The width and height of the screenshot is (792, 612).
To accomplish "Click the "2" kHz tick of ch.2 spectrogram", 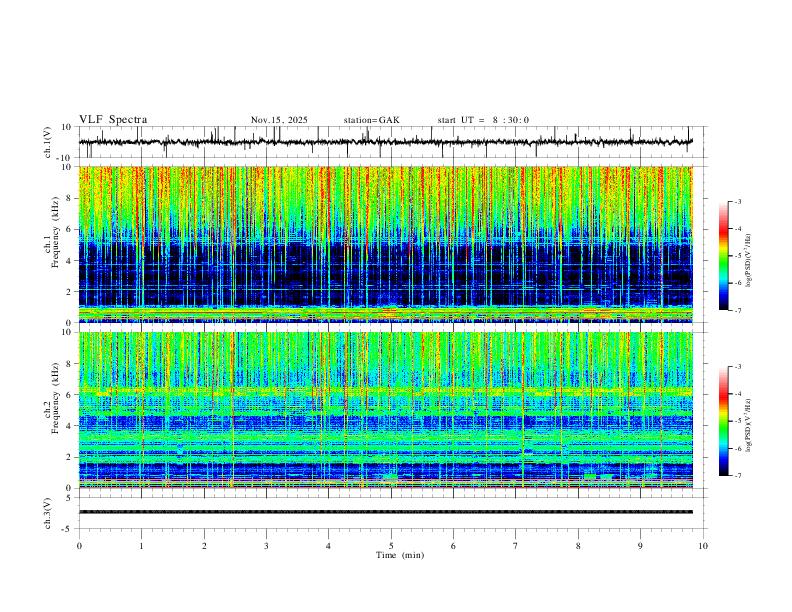I will click(x=70, y=457).
